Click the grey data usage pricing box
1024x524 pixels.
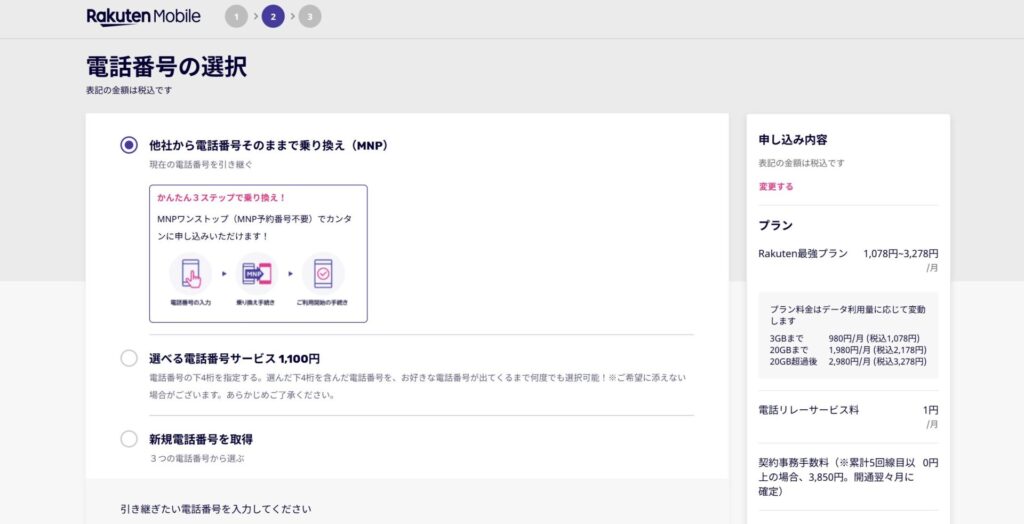coord(848,335)
